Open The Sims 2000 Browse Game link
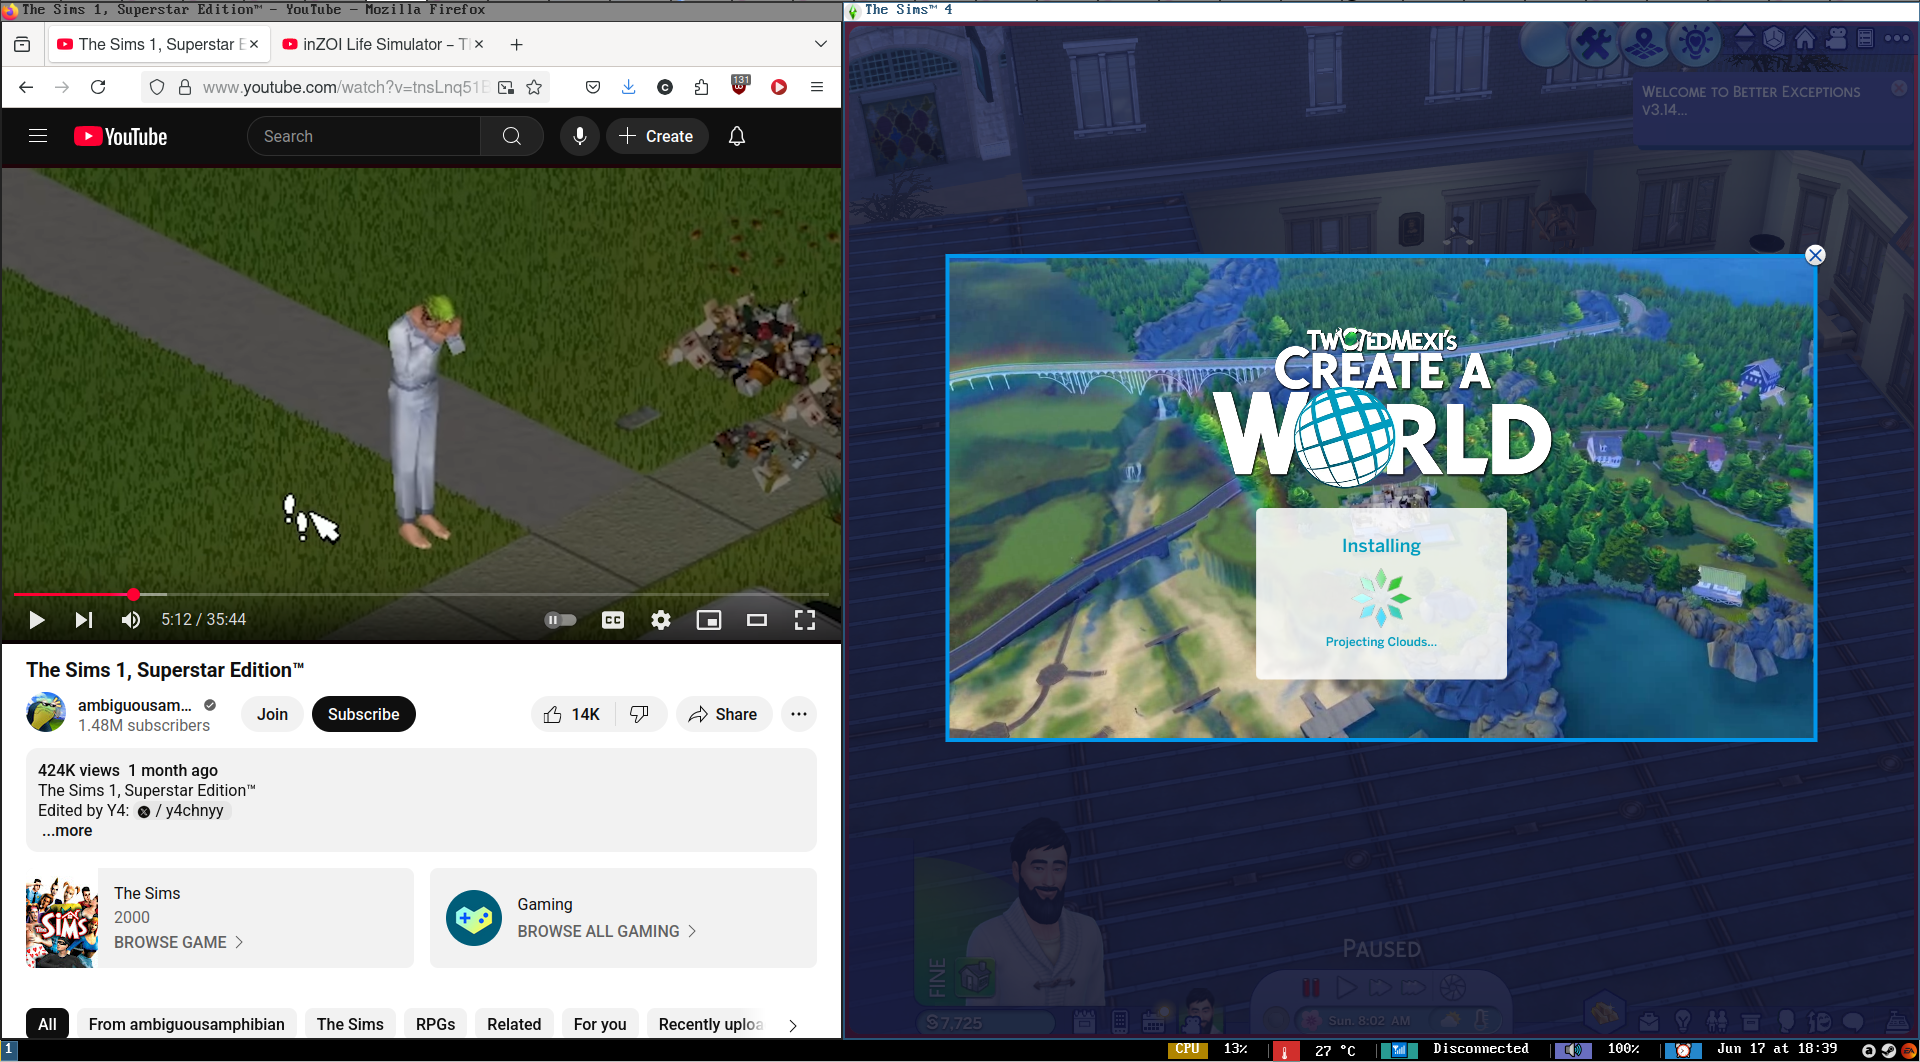Screen dimensions: 1920x1062 pos(178,942)
